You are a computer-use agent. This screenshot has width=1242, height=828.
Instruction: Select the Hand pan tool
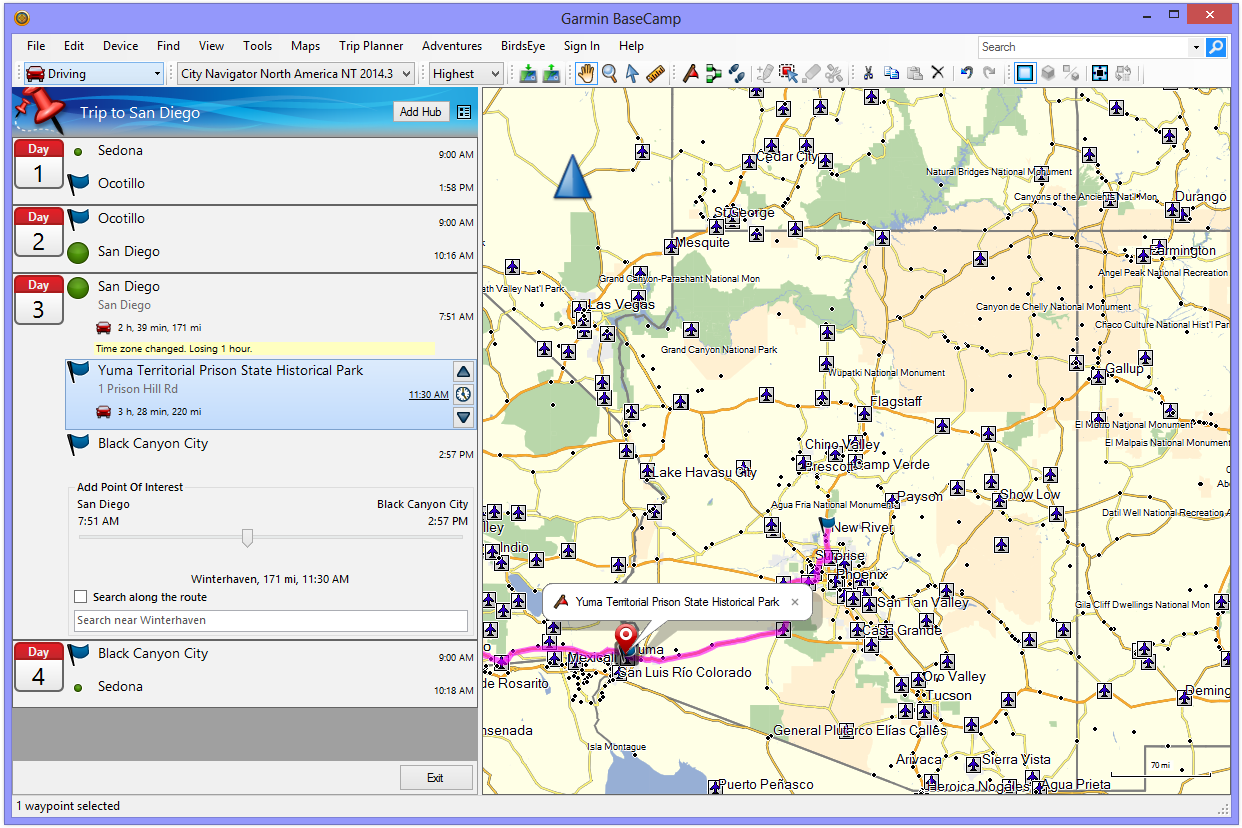coord(585,73)
